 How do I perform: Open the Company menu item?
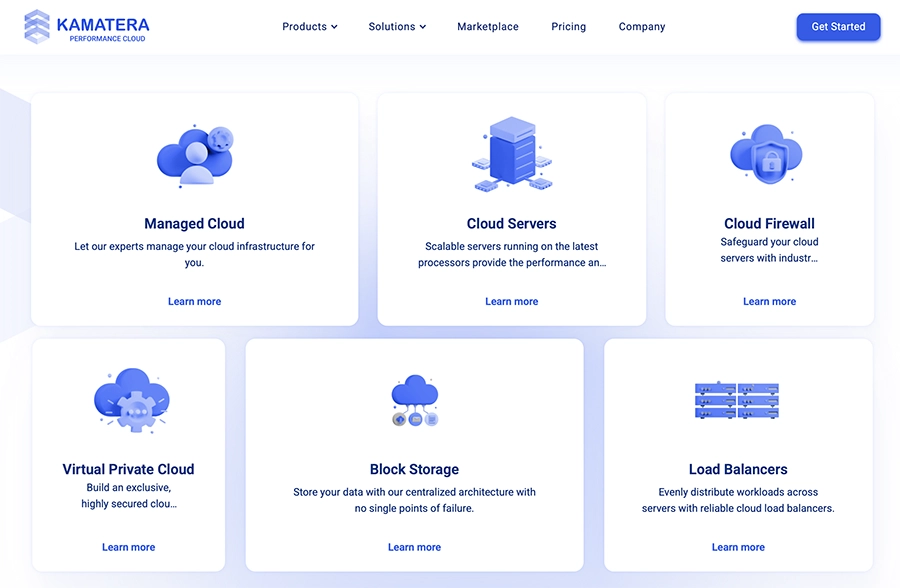[x=641, y=26]
